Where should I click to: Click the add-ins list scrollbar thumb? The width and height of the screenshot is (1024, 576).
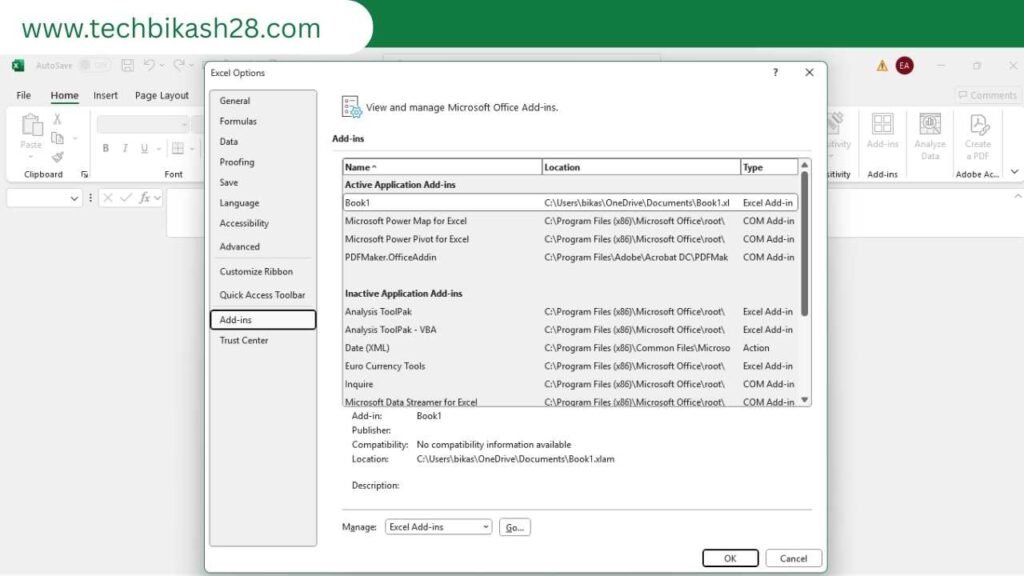805,244
